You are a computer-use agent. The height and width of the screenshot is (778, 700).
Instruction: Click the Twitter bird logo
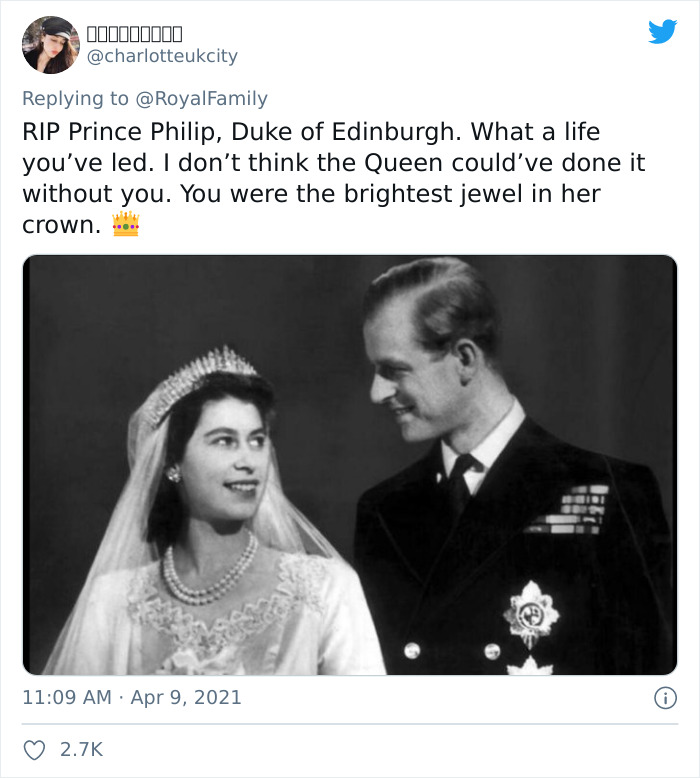(662, 32)
